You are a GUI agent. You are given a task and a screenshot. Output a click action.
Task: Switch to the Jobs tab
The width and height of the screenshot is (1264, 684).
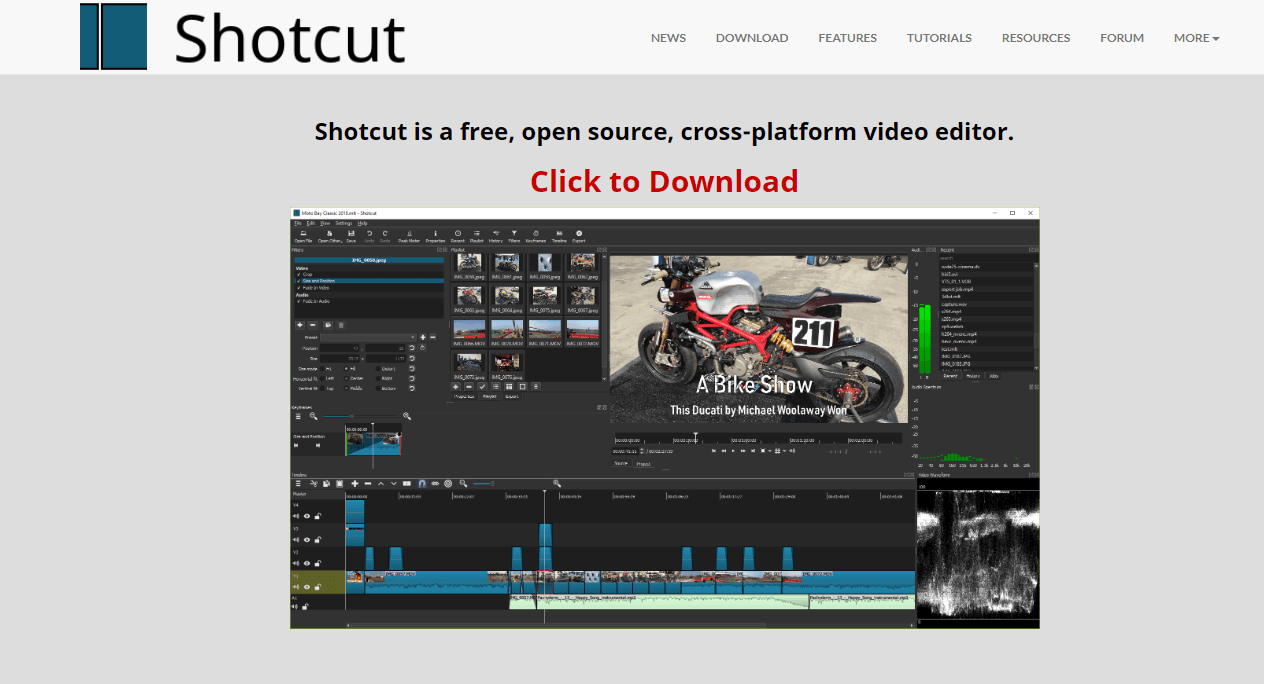(993, 376)
